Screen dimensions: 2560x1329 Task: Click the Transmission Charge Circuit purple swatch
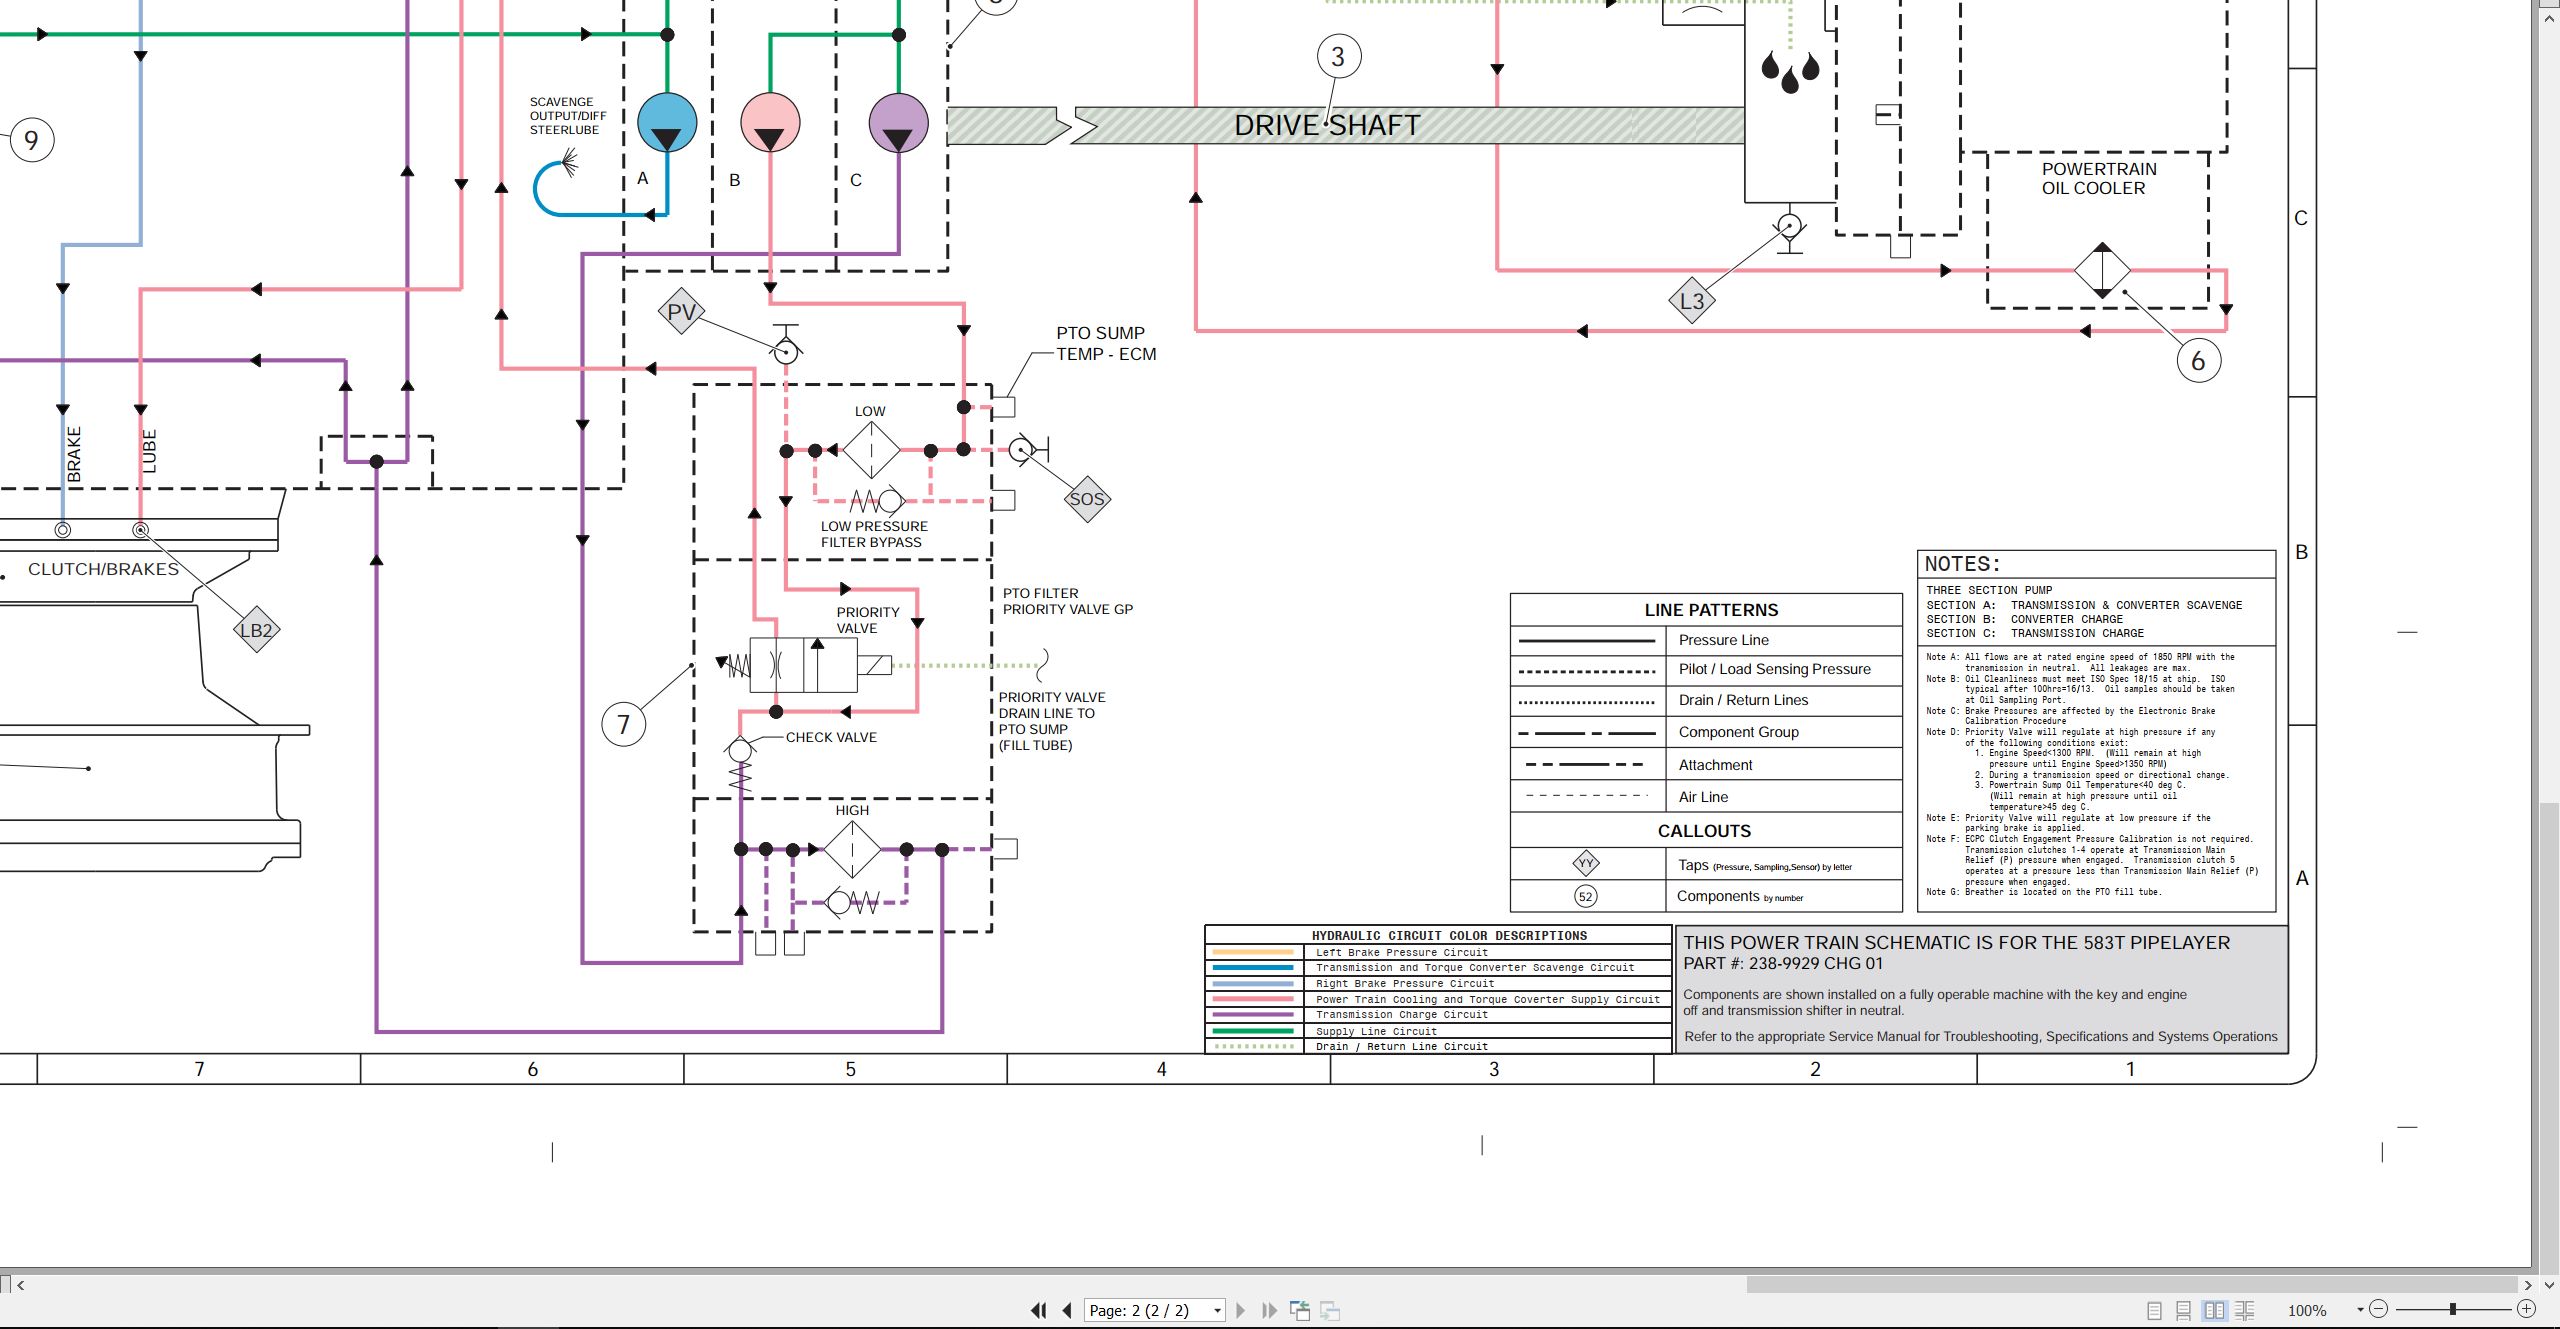(1253, 1014)
